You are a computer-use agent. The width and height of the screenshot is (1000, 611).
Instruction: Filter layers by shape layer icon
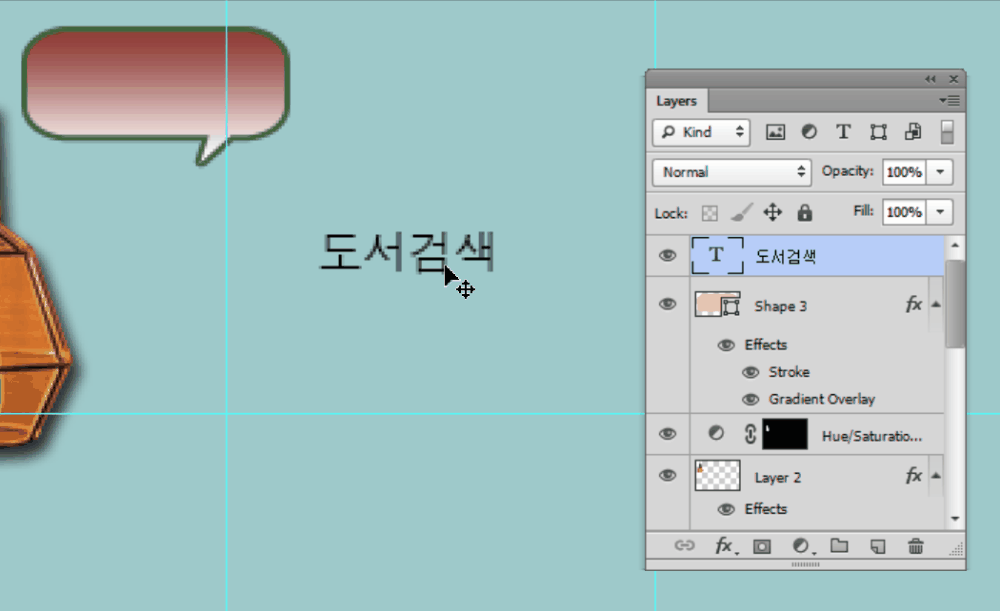tap(878, 132)
